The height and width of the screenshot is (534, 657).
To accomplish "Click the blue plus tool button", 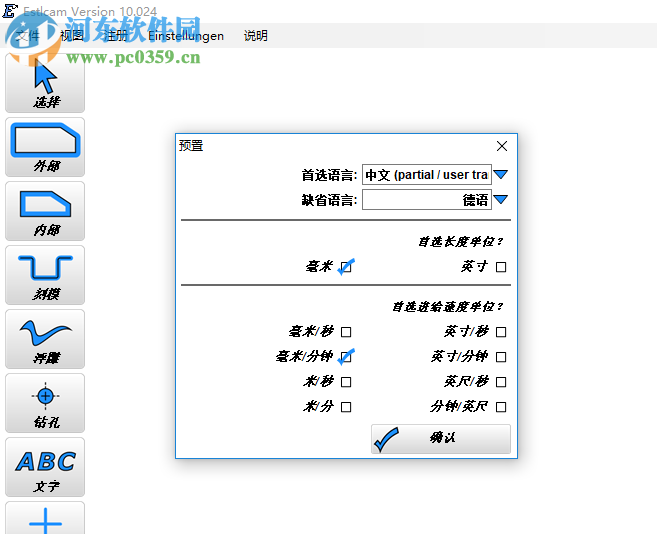I will pyautogui.click(x=45, y=518).
